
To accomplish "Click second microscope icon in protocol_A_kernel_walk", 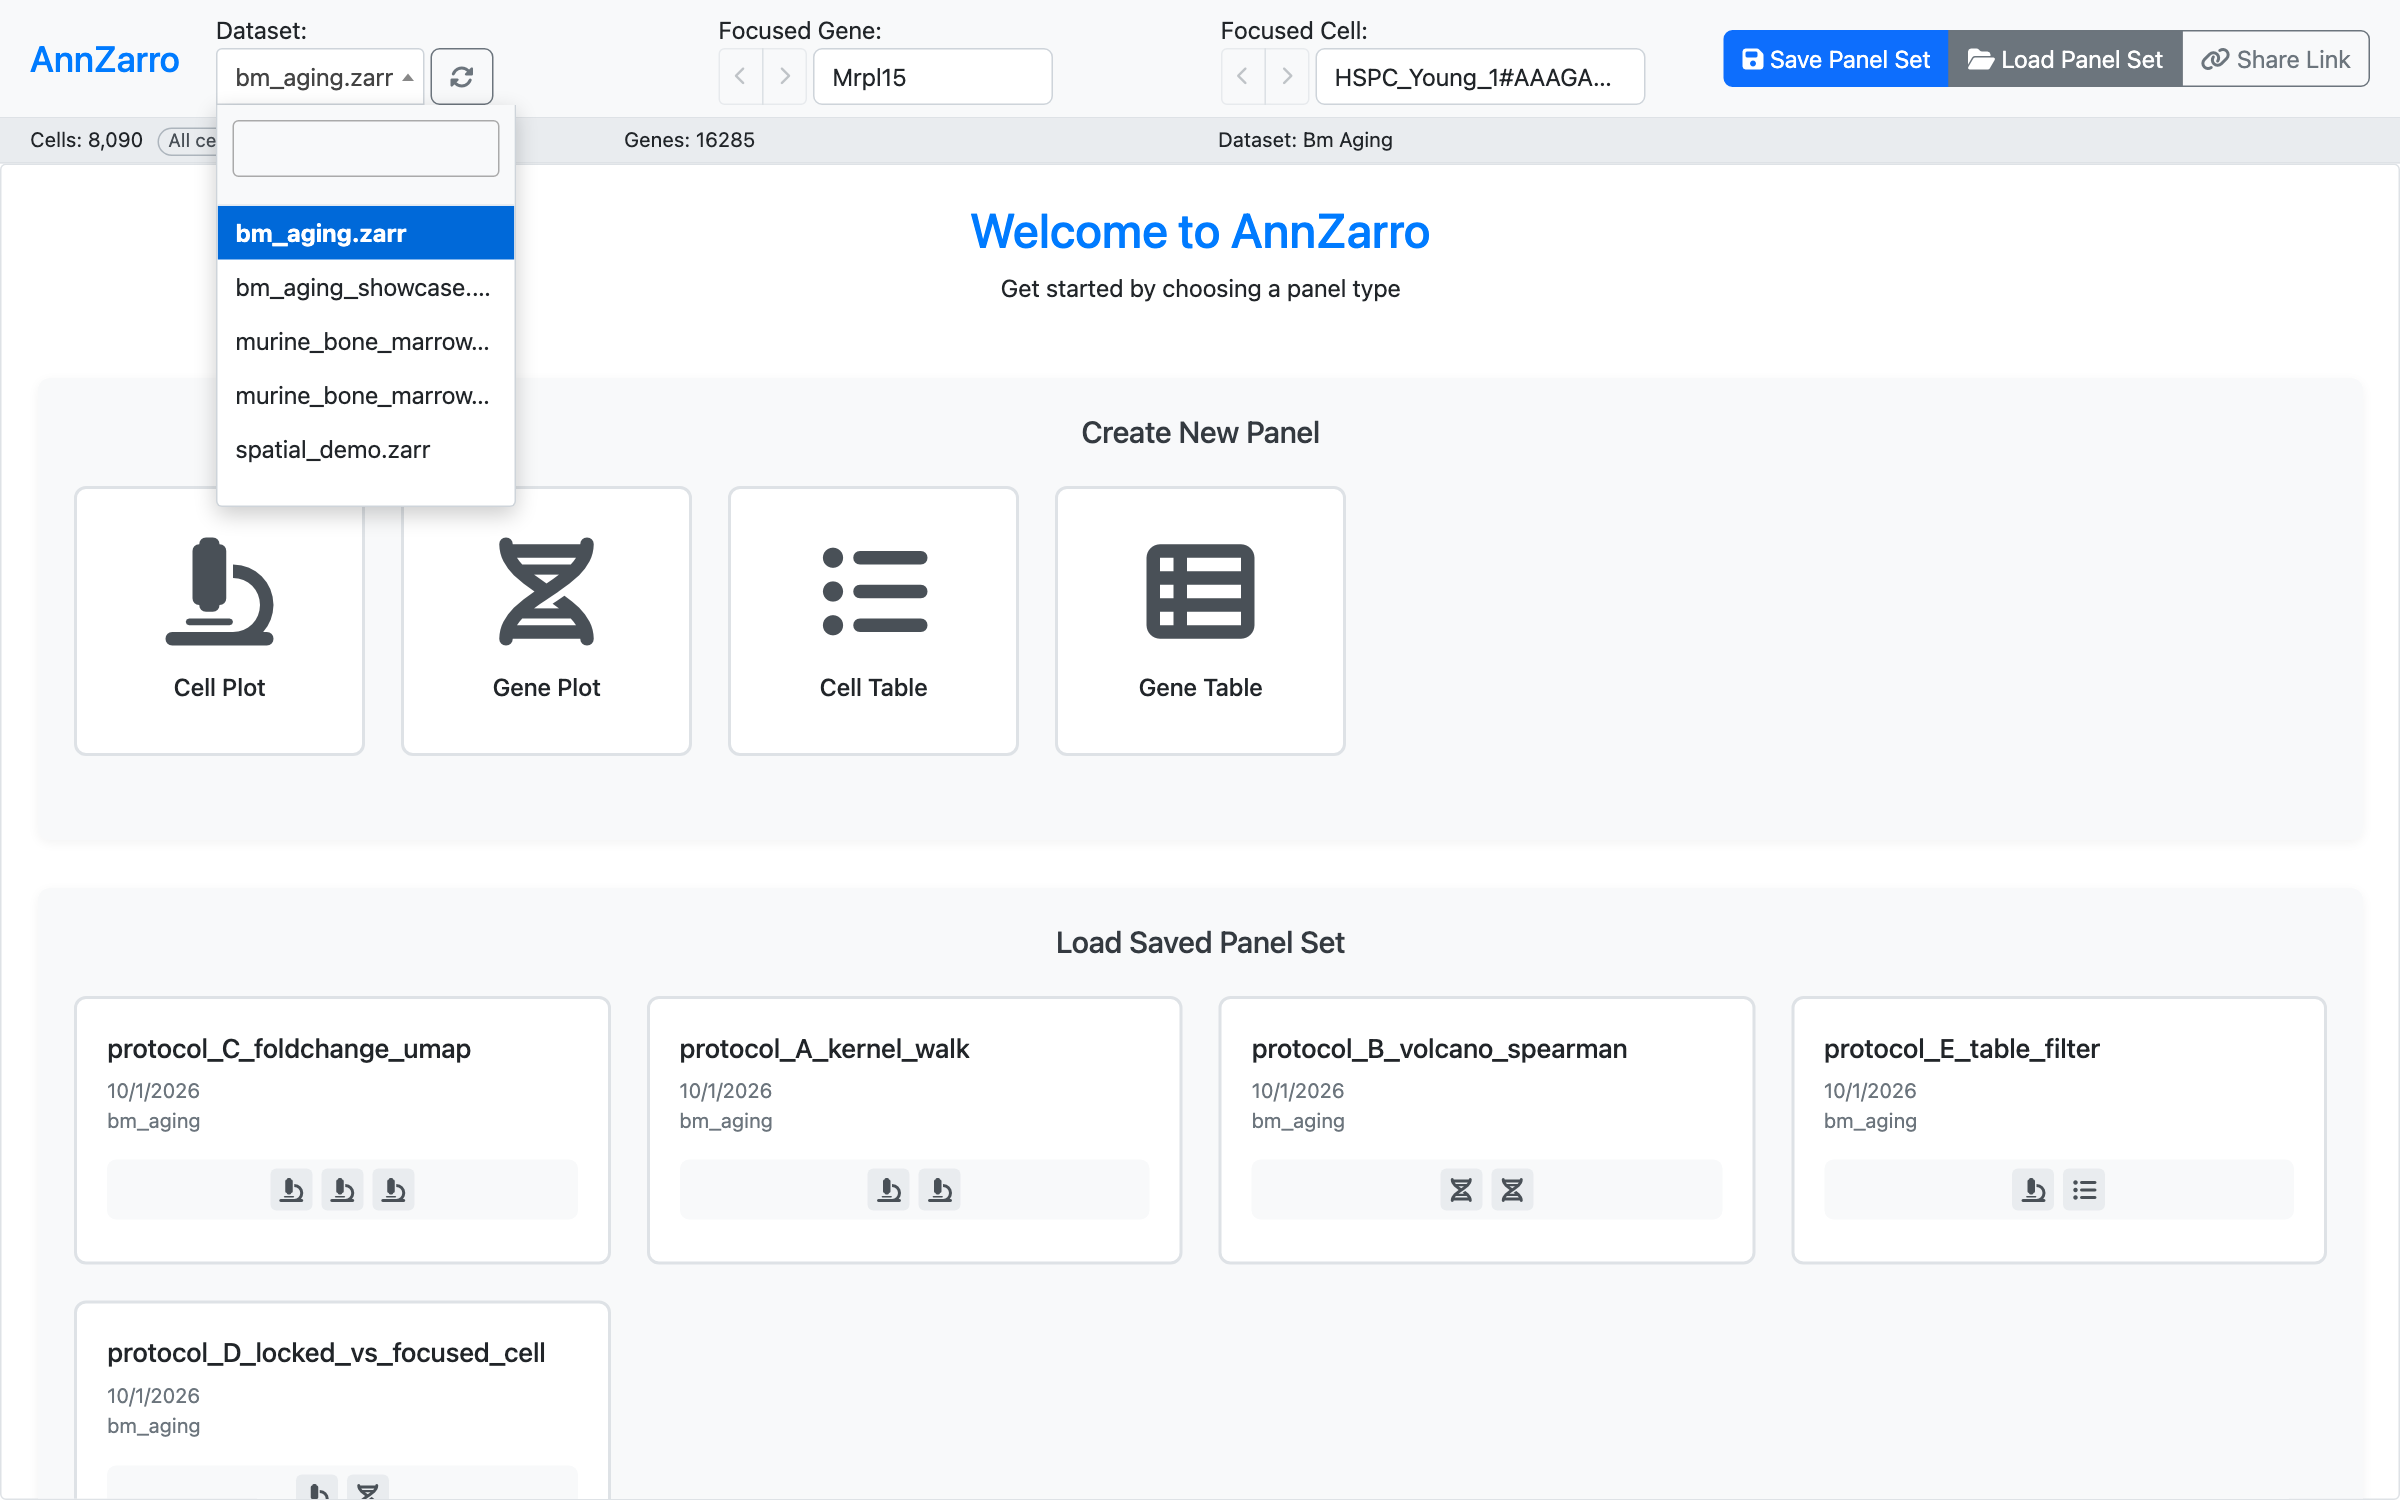I will pyautogui.click(x=940, y=1190).
